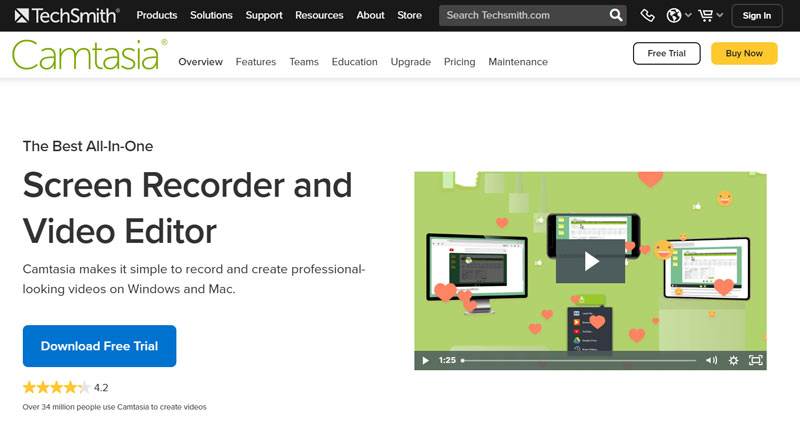This screenshot has width=800, height=425.
Task: Click the Free Trial button
Action: [x=666, y=53]
